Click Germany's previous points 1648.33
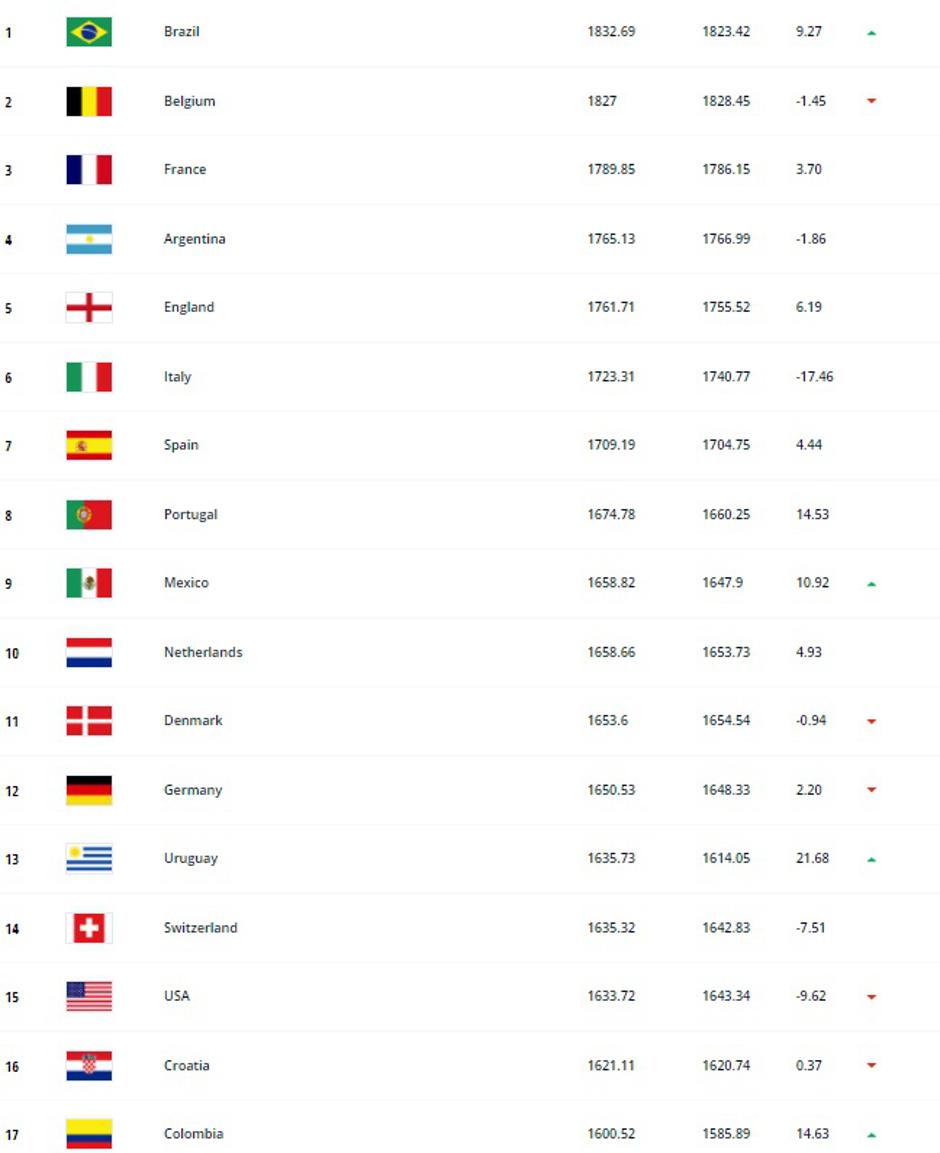The width and height of the screenshot is (940, 1153). (x=726, y=789)
